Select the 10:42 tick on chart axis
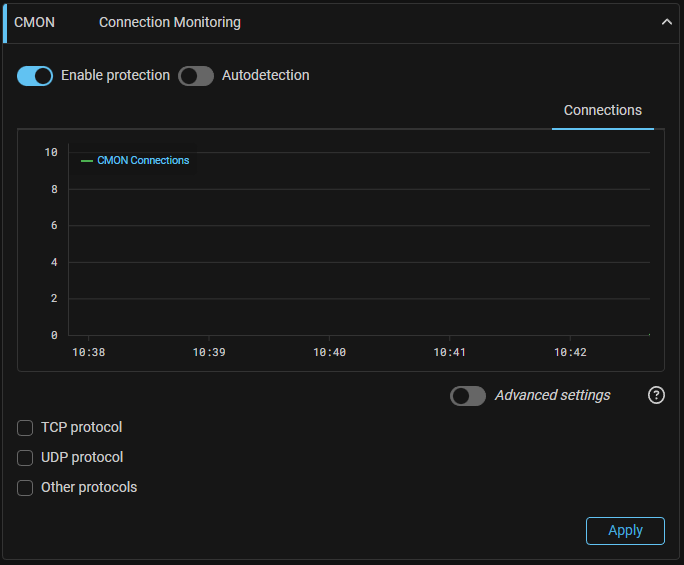 (x=570, y=352)
